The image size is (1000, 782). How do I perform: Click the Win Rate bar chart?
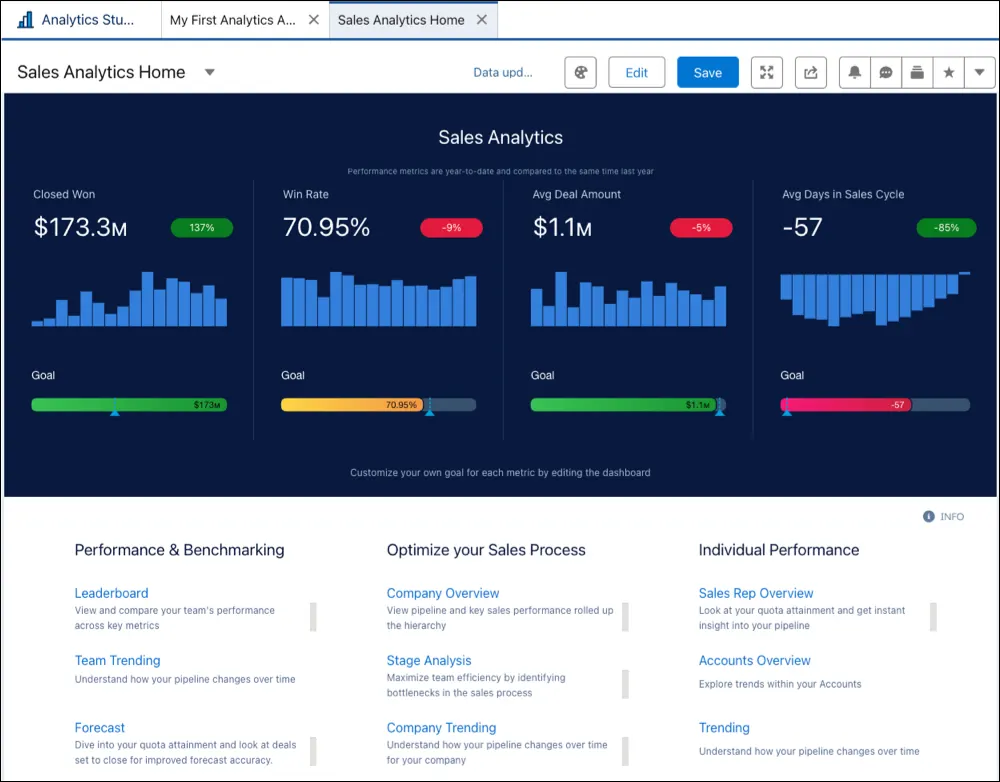[x=379, y=299]
